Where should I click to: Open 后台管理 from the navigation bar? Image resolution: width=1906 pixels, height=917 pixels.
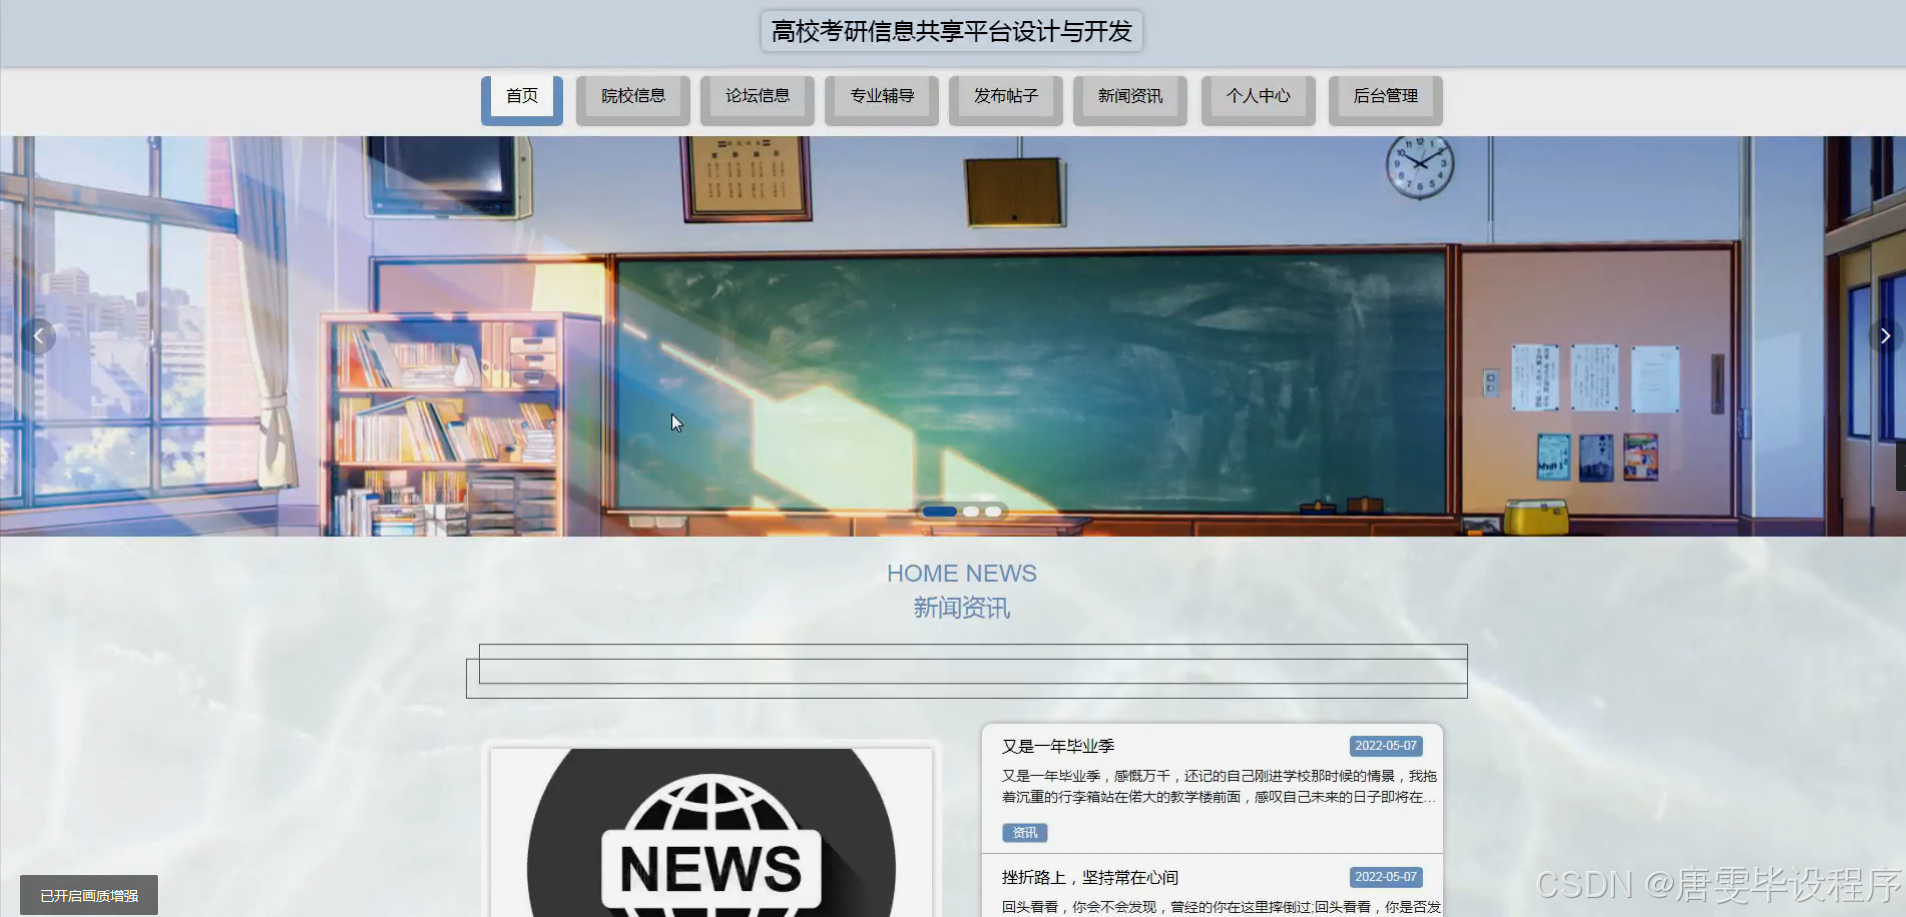pos(1385,100)
